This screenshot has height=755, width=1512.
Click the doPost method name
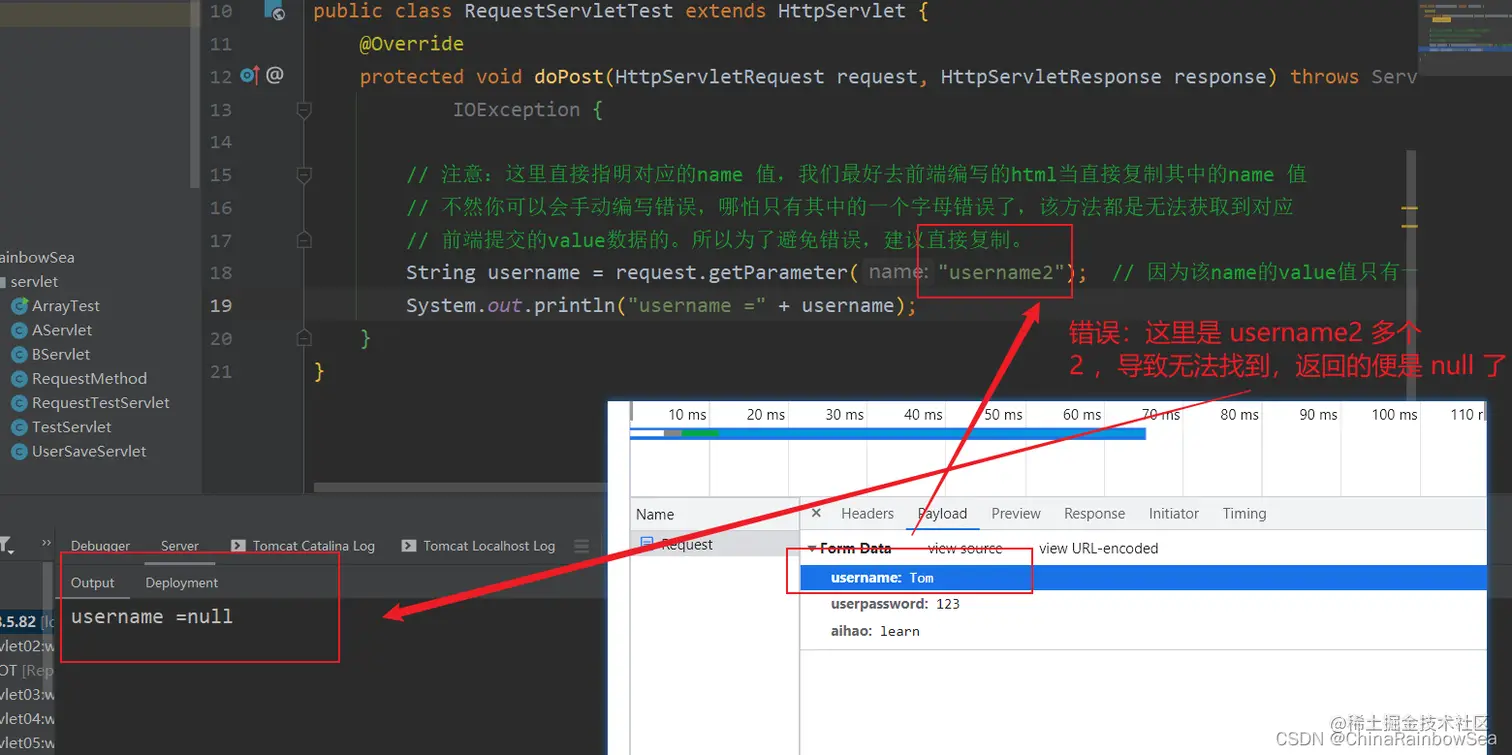pos(569,76)
